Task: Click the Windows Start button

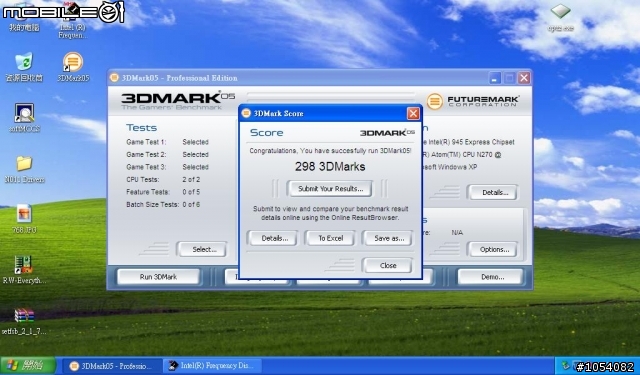Action: (x=28, y=365)
